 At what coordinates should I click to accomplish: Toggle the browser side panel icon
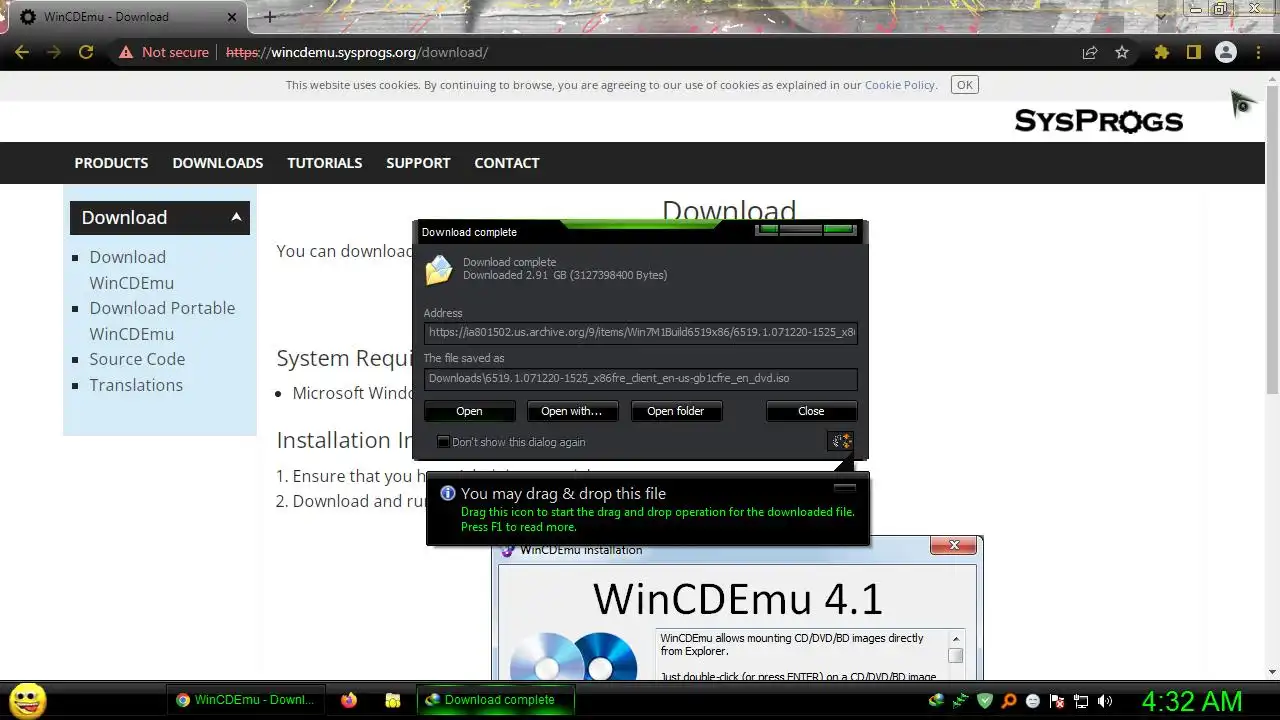[1193, 52]
